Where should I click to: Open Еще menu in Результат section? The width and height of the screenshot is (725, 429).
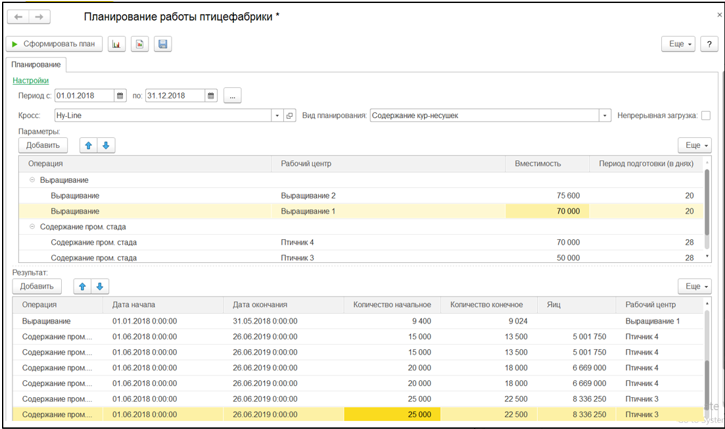click(x=695, y=286)
